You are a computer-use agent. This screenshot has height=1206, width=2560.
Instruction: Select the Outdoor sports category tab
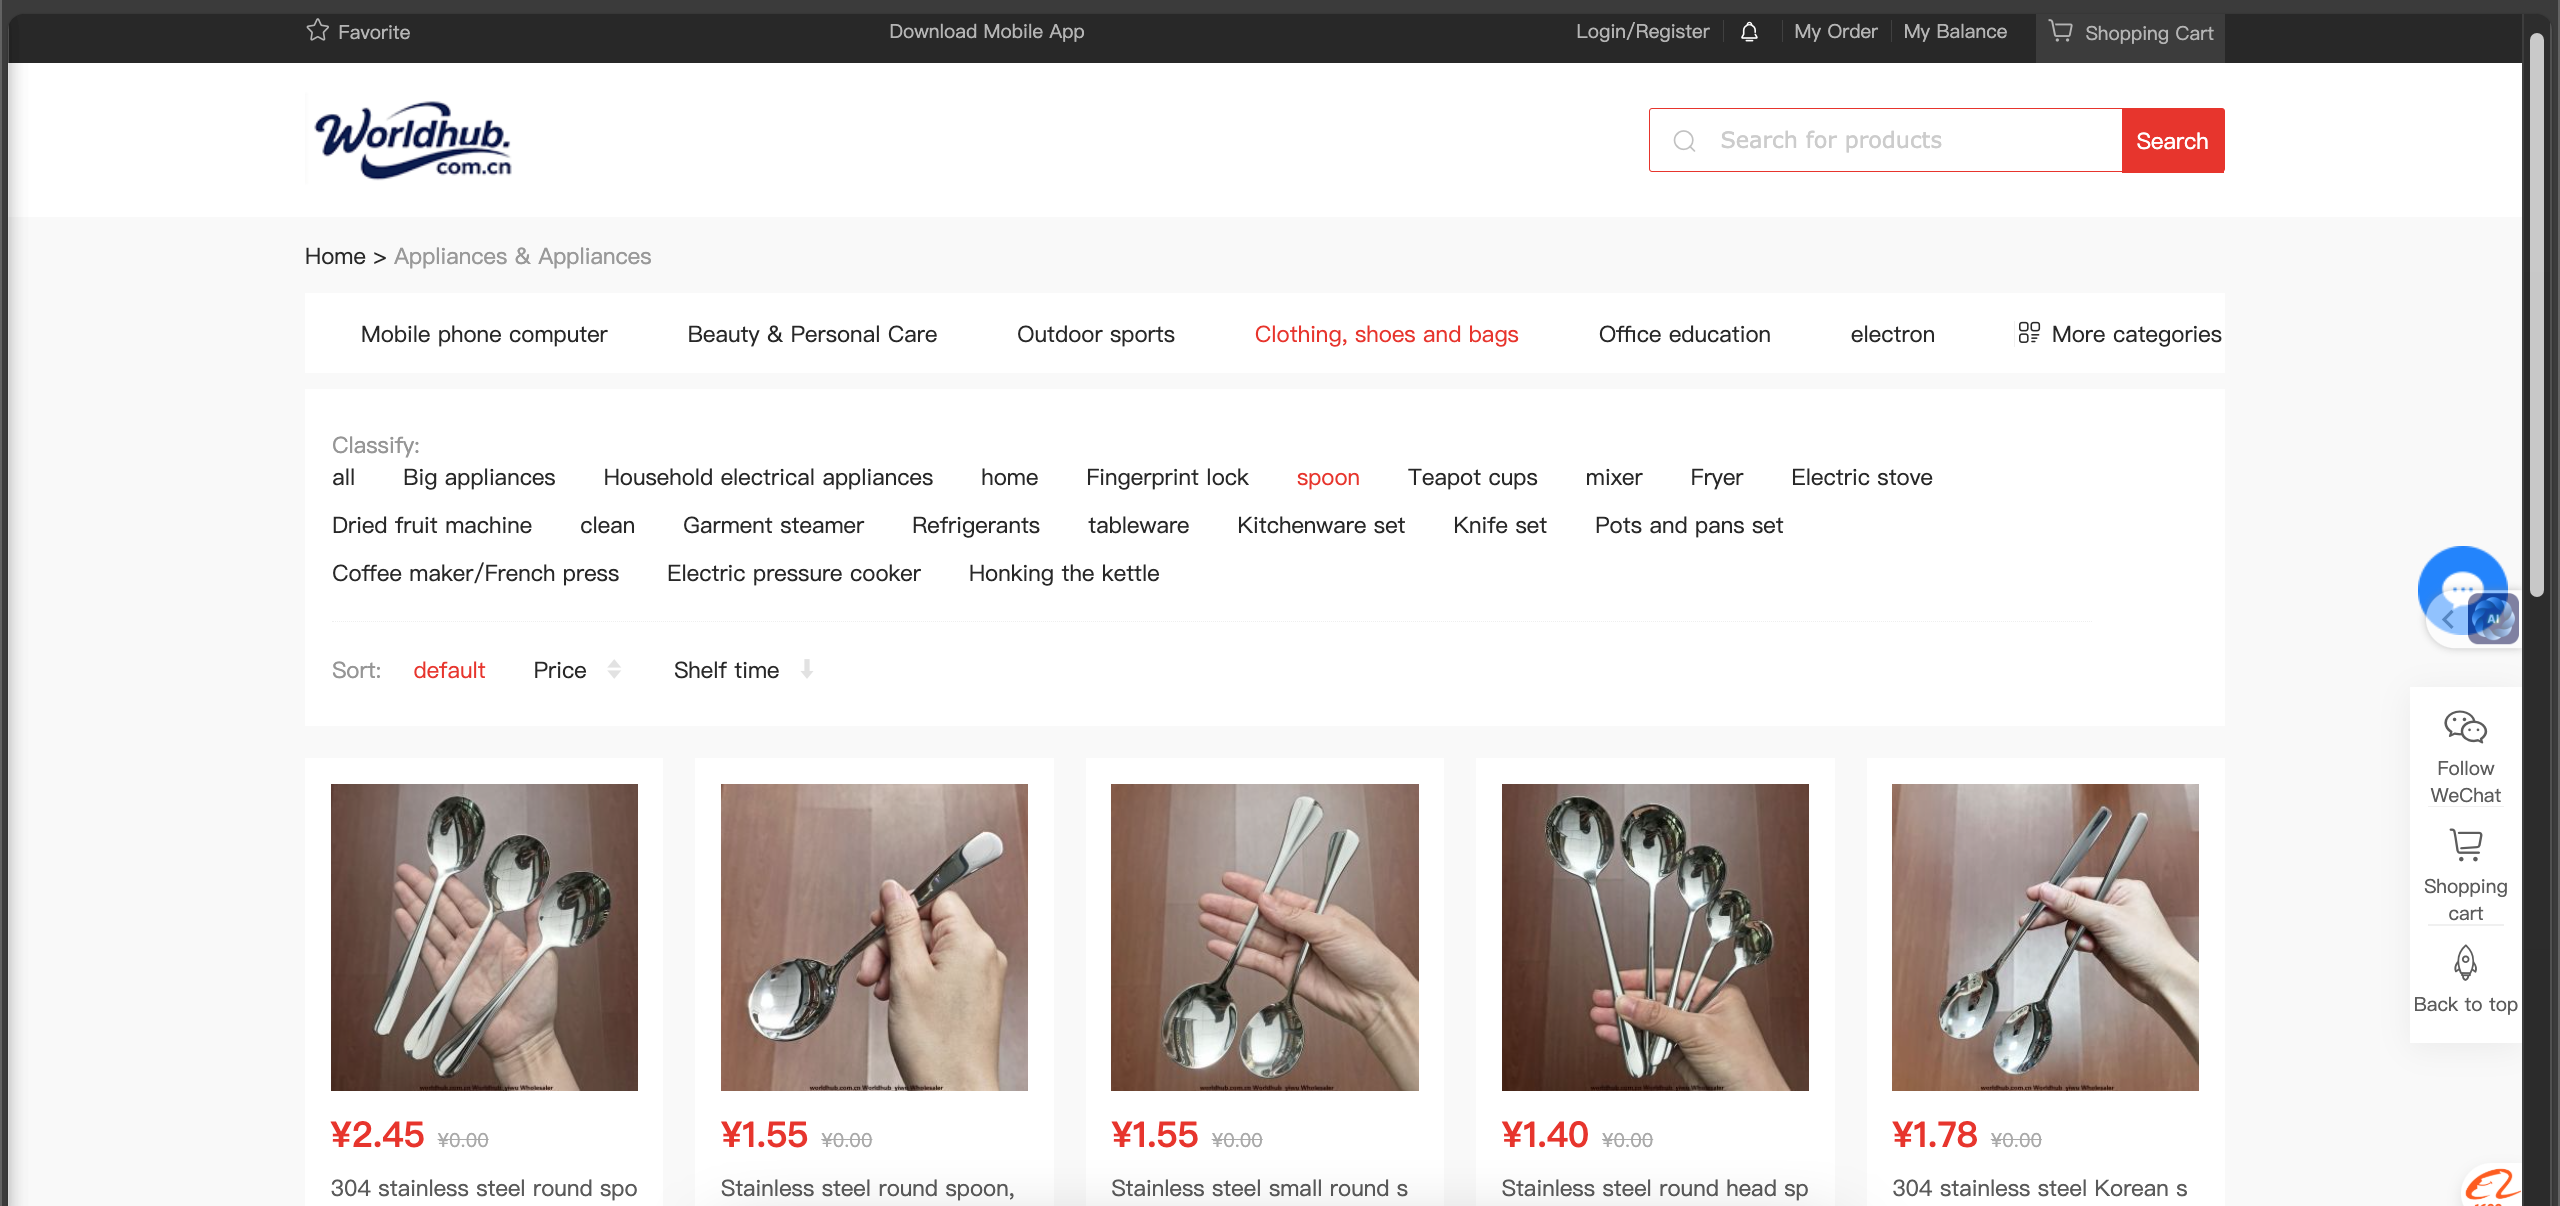click(x=1095, y=334)
